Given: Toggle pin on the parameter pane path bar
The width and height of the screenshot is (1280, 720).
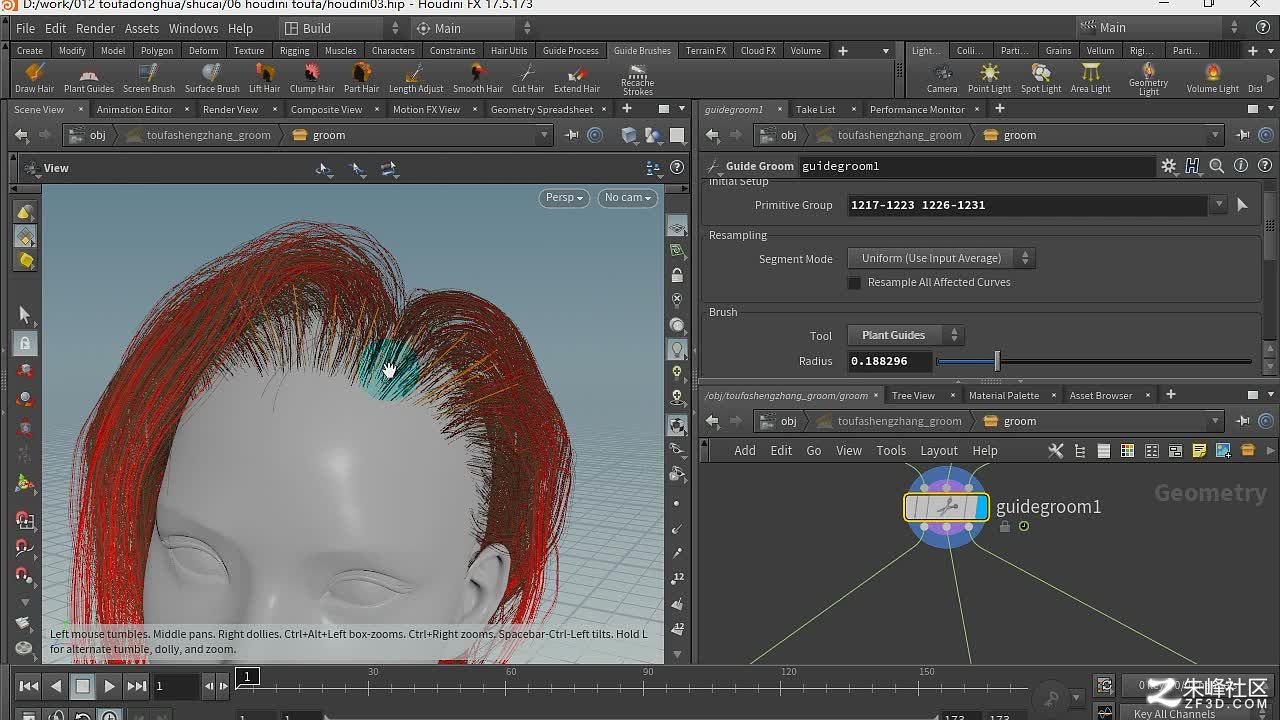Looking at the screenshot, I should (x=1242, y=135).
